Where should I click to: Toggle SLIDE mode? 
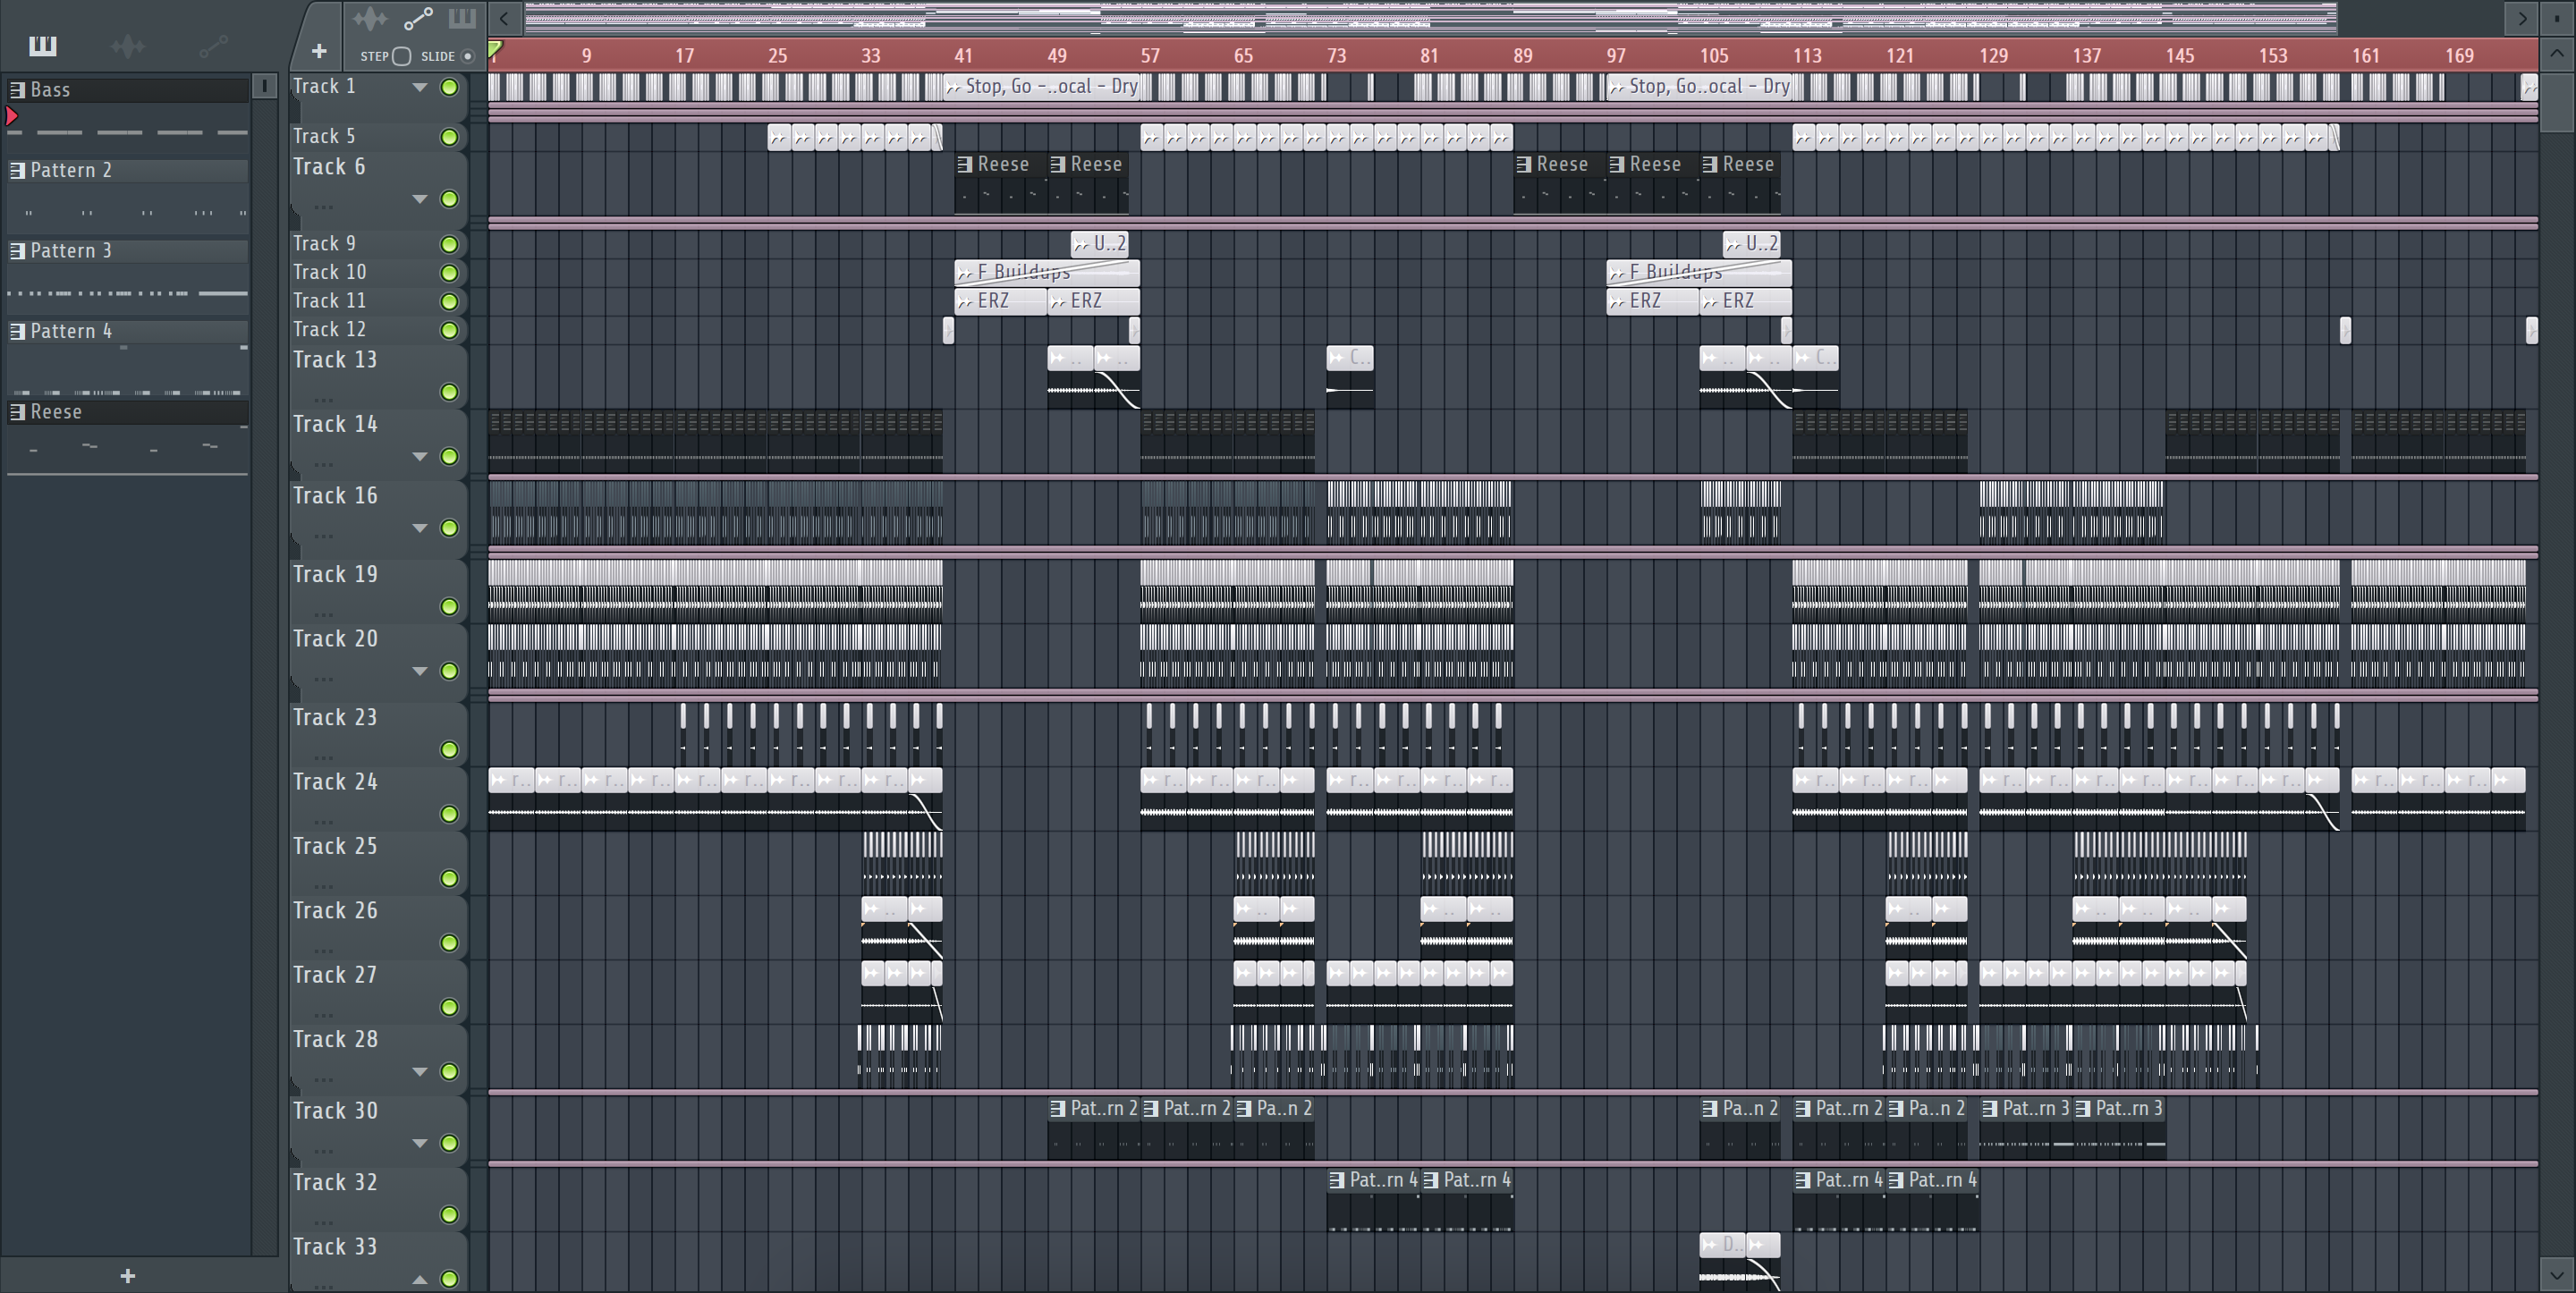467,56
